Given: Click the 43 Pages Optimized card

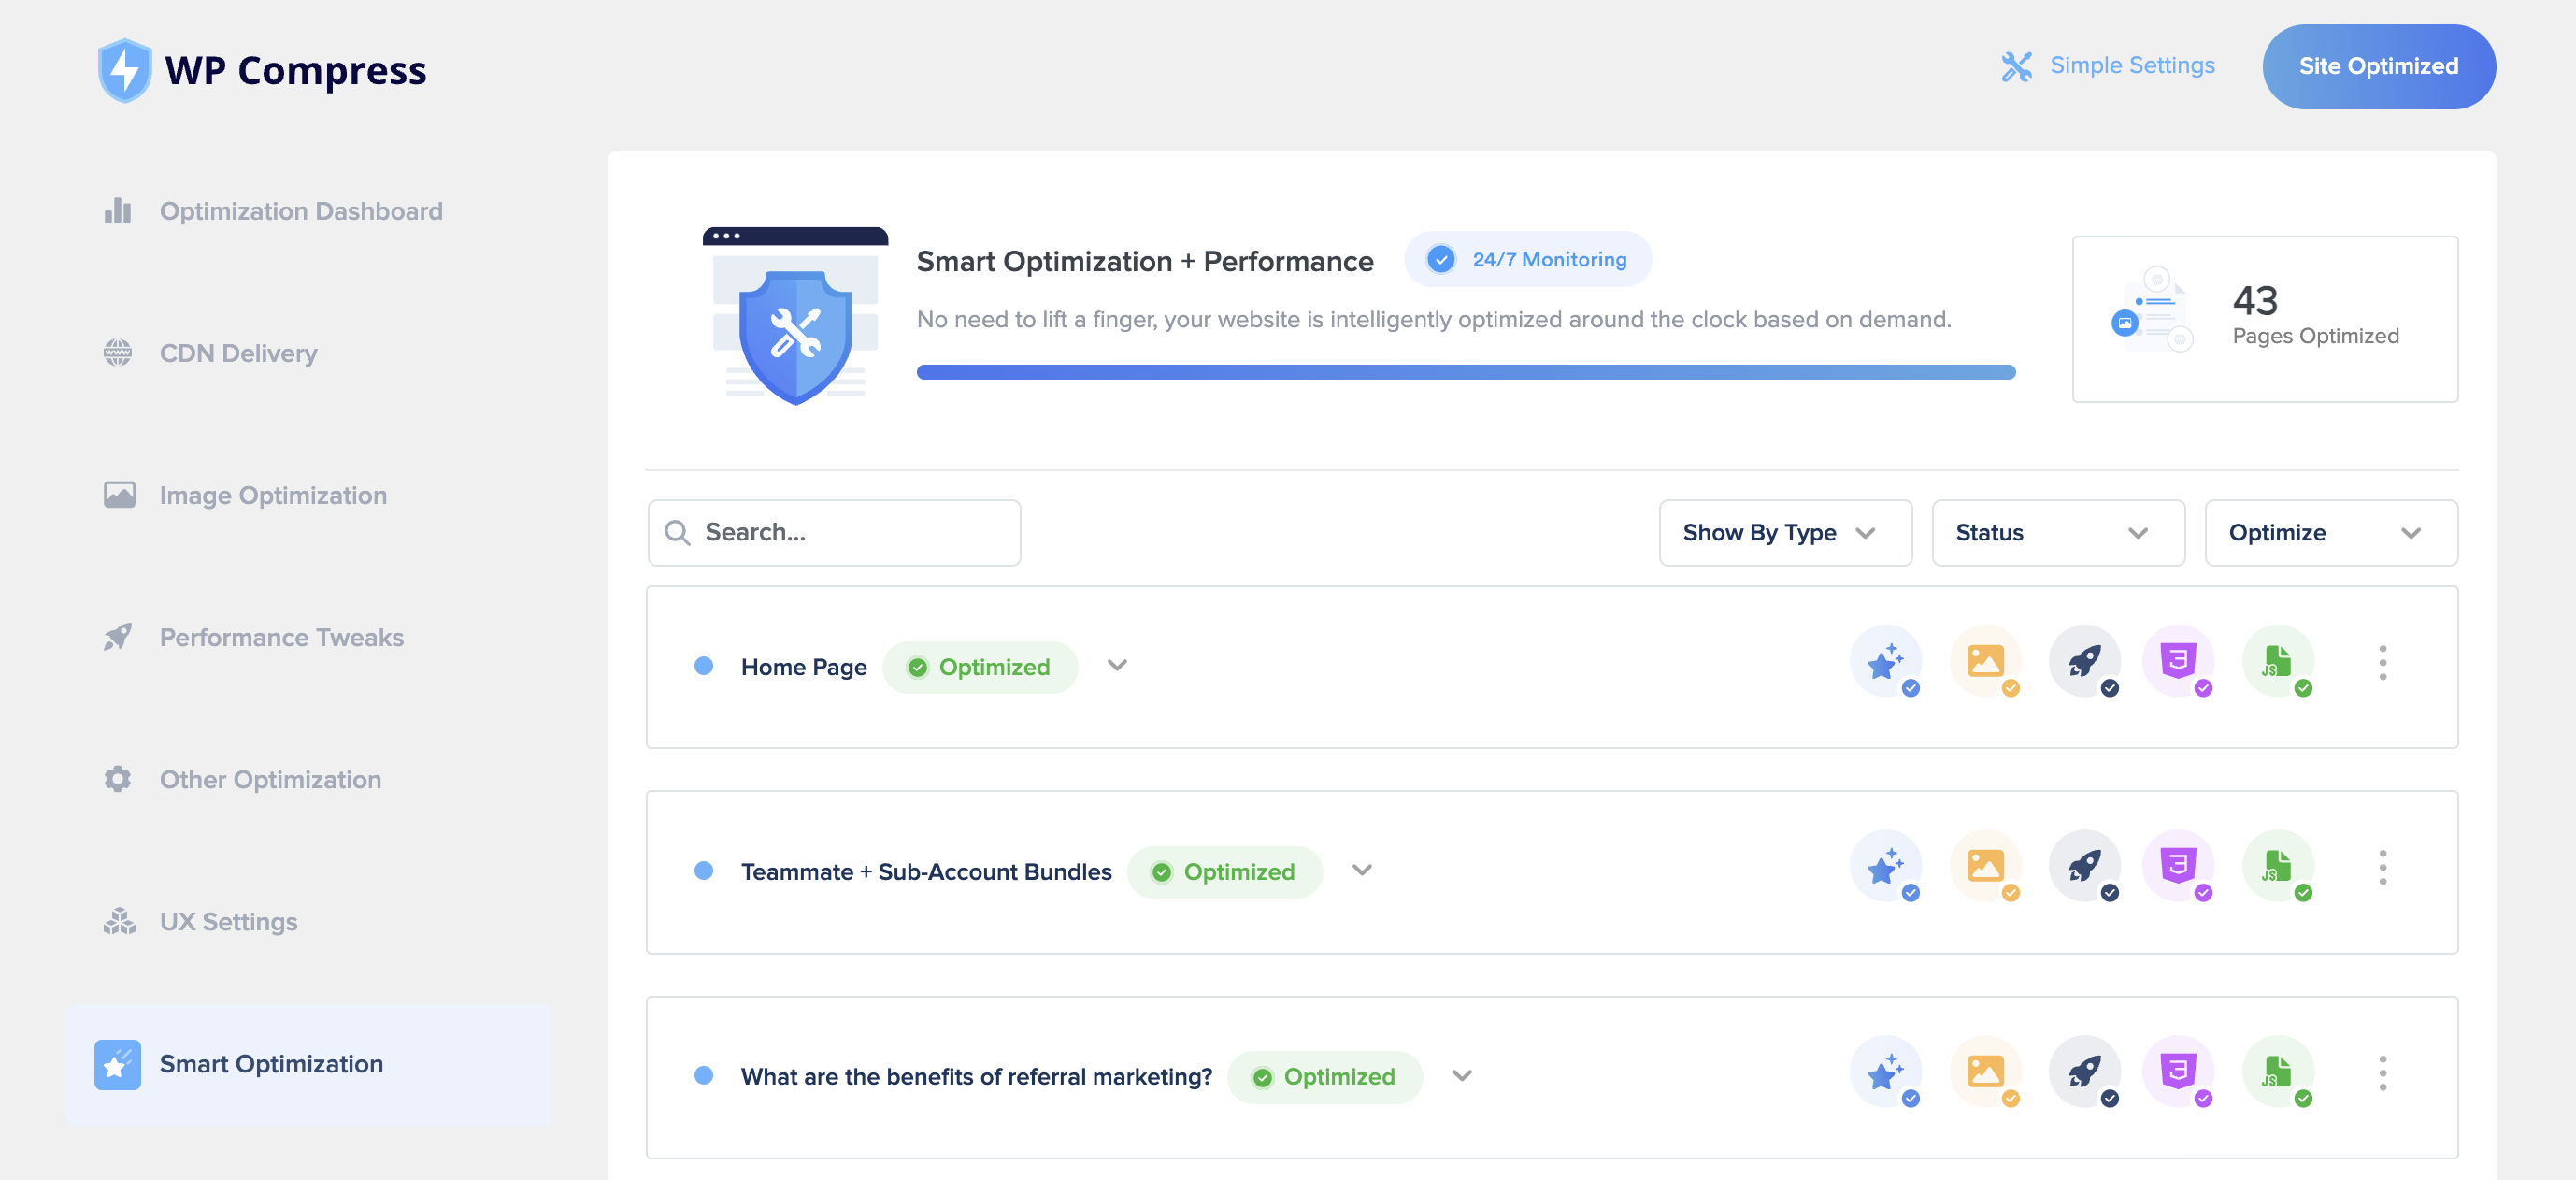Looking at the screenshot, I should [x=2265, y=319].
